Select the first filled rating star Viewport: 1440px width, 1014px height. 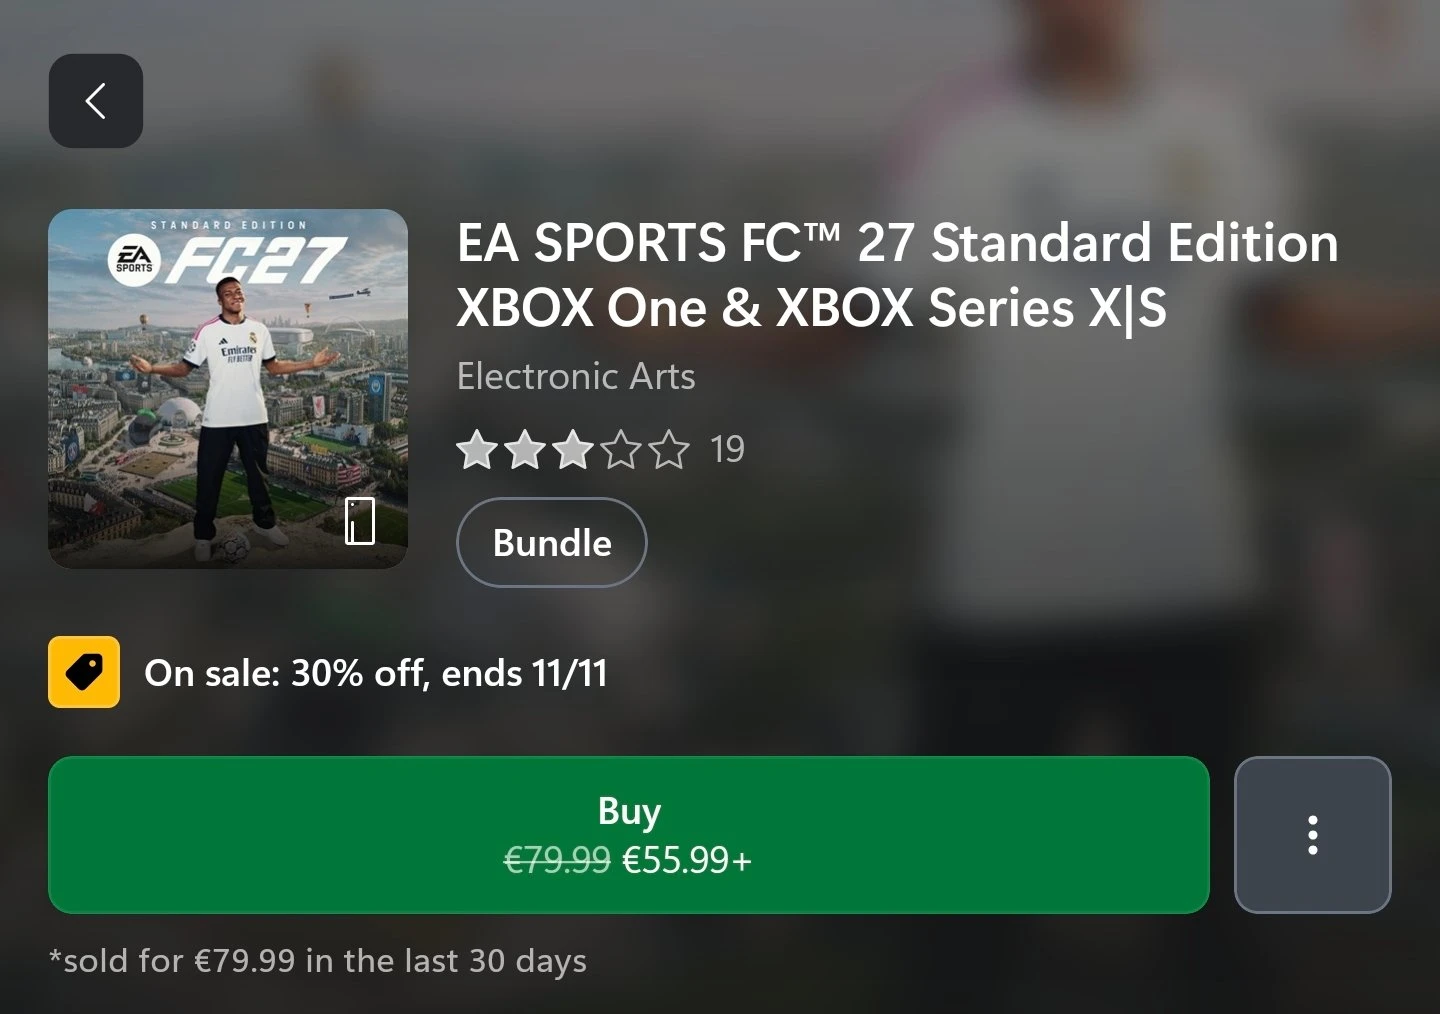click(476, 450)
